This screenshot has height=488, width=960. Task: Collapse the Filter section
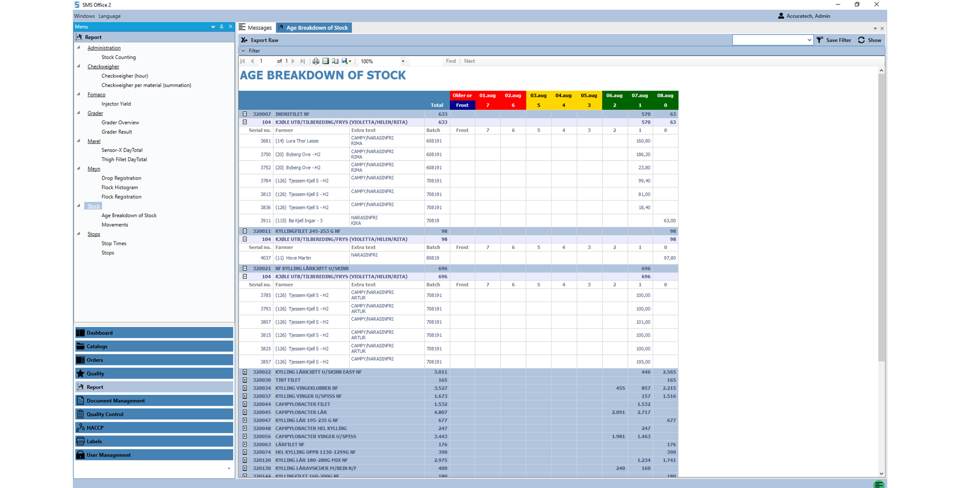click(243, 51)
